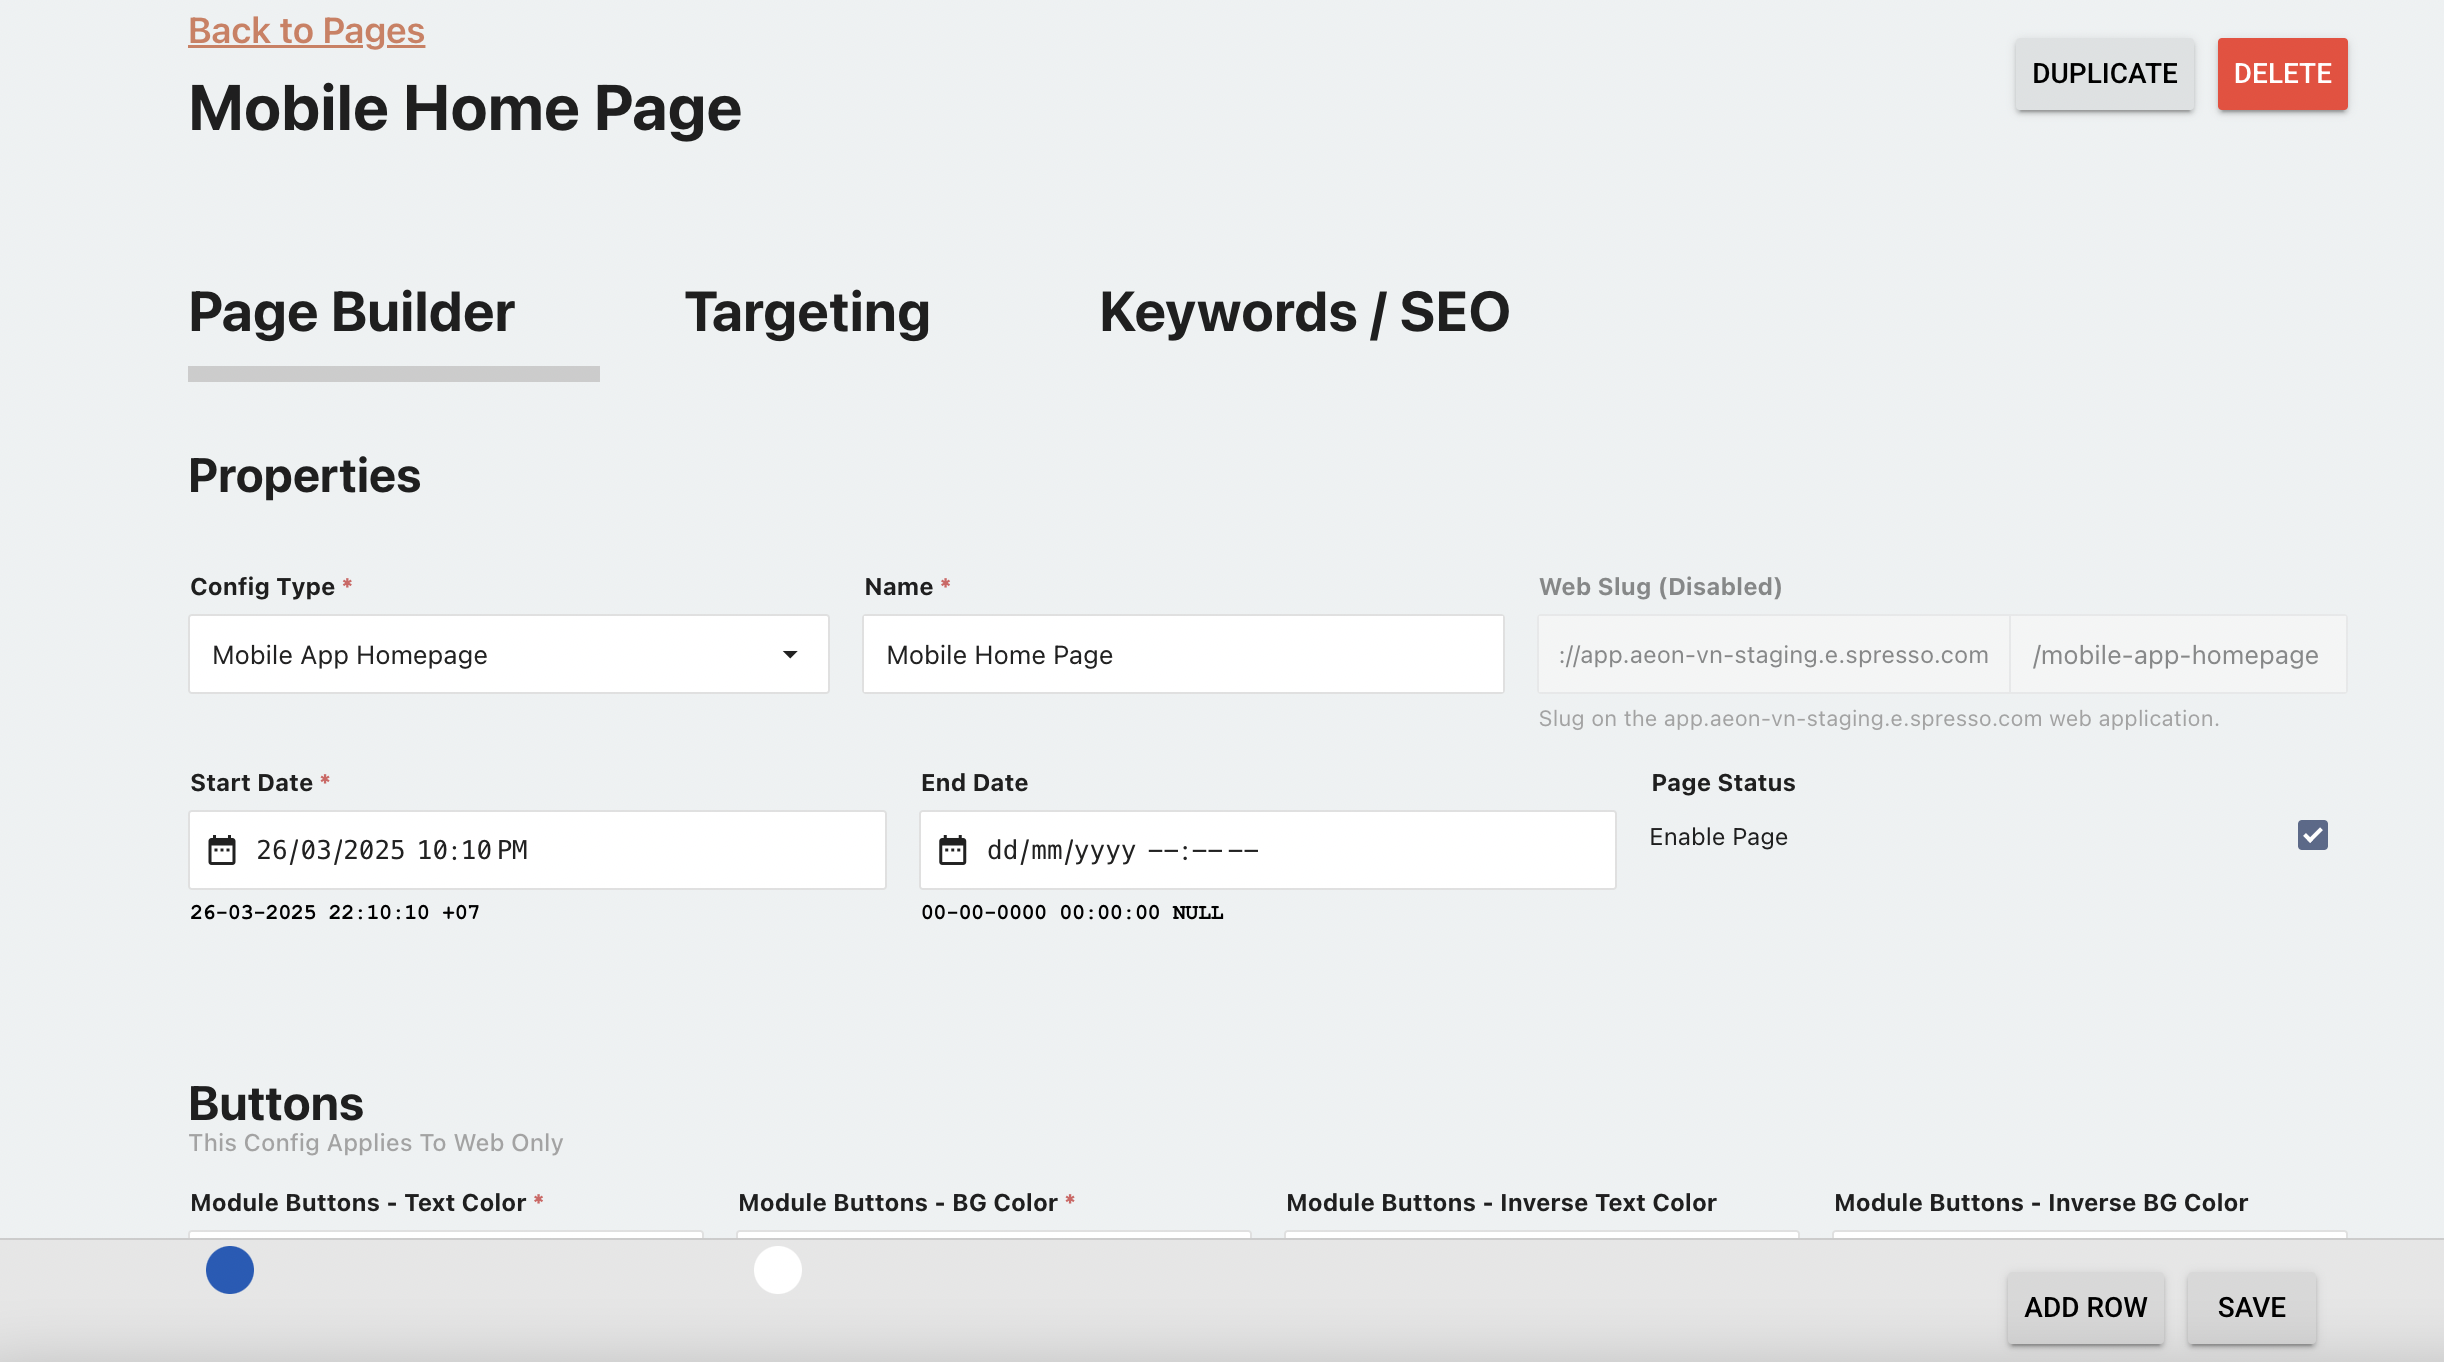Click the Back to Pages link
Image resolution: width=2444 pixels, height=1362 pixels.
tap(306, 31)
